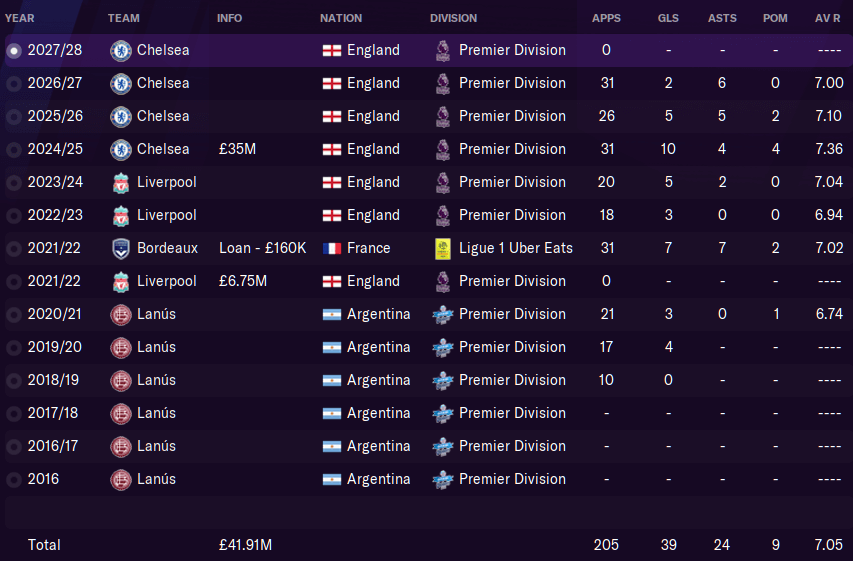Click the Chelsea club badge in the 2027/28 row

(x=121, y=51)
